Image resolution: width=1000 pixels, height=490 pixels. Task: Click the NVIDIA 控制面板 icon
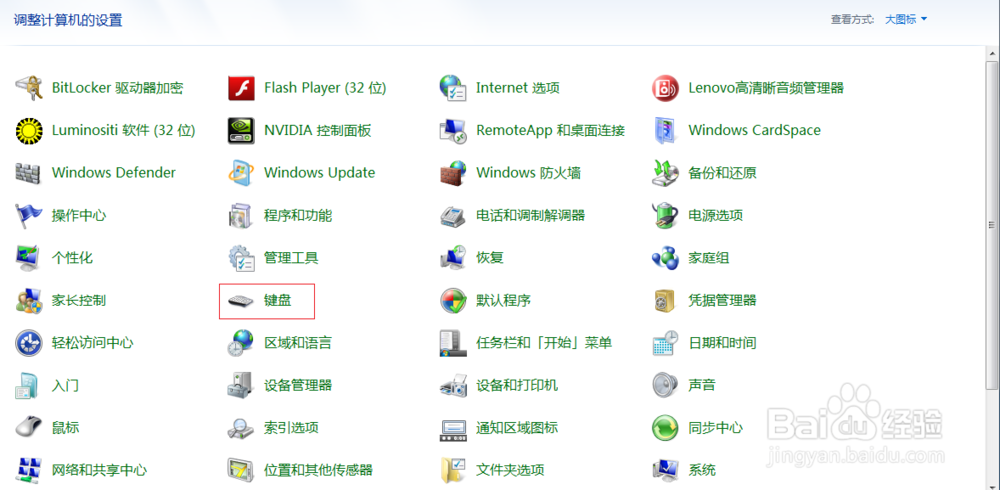(x=241, y=130)
